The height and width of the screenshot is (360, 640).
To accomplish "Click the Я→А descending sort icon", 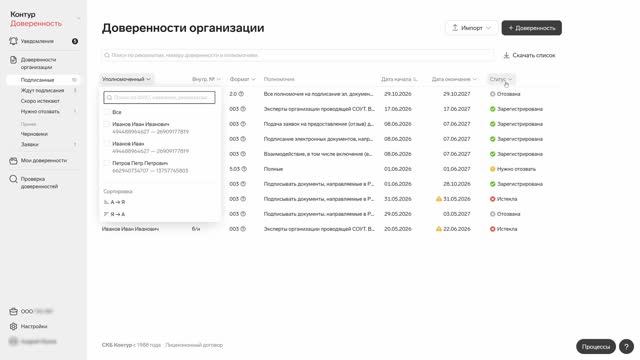I will (106, 214).
